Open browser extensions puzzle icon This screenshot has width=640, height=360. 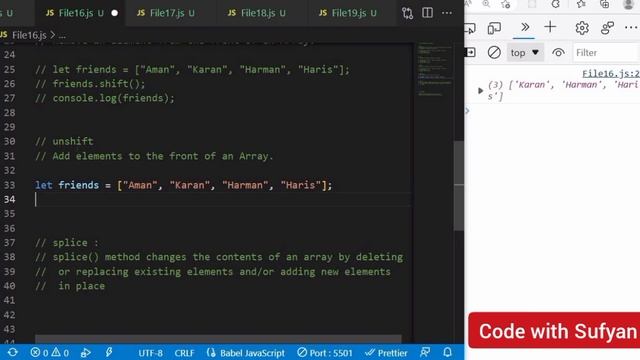pos(556,4)
